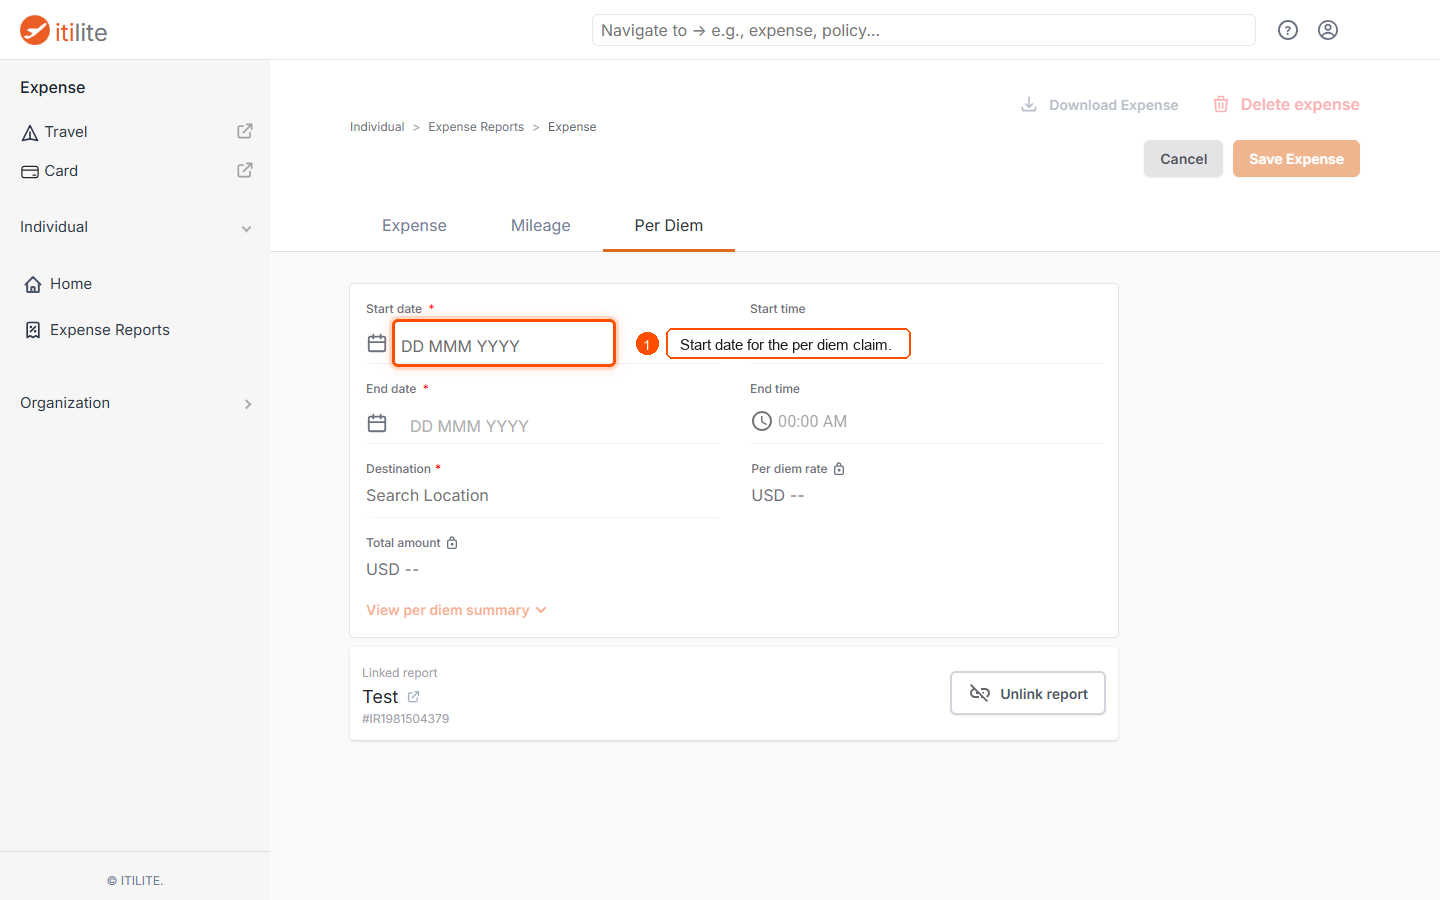This screenshot has width=1440, height=900.
Task: Expand the Organization section chevron
Action: (248, 404)
